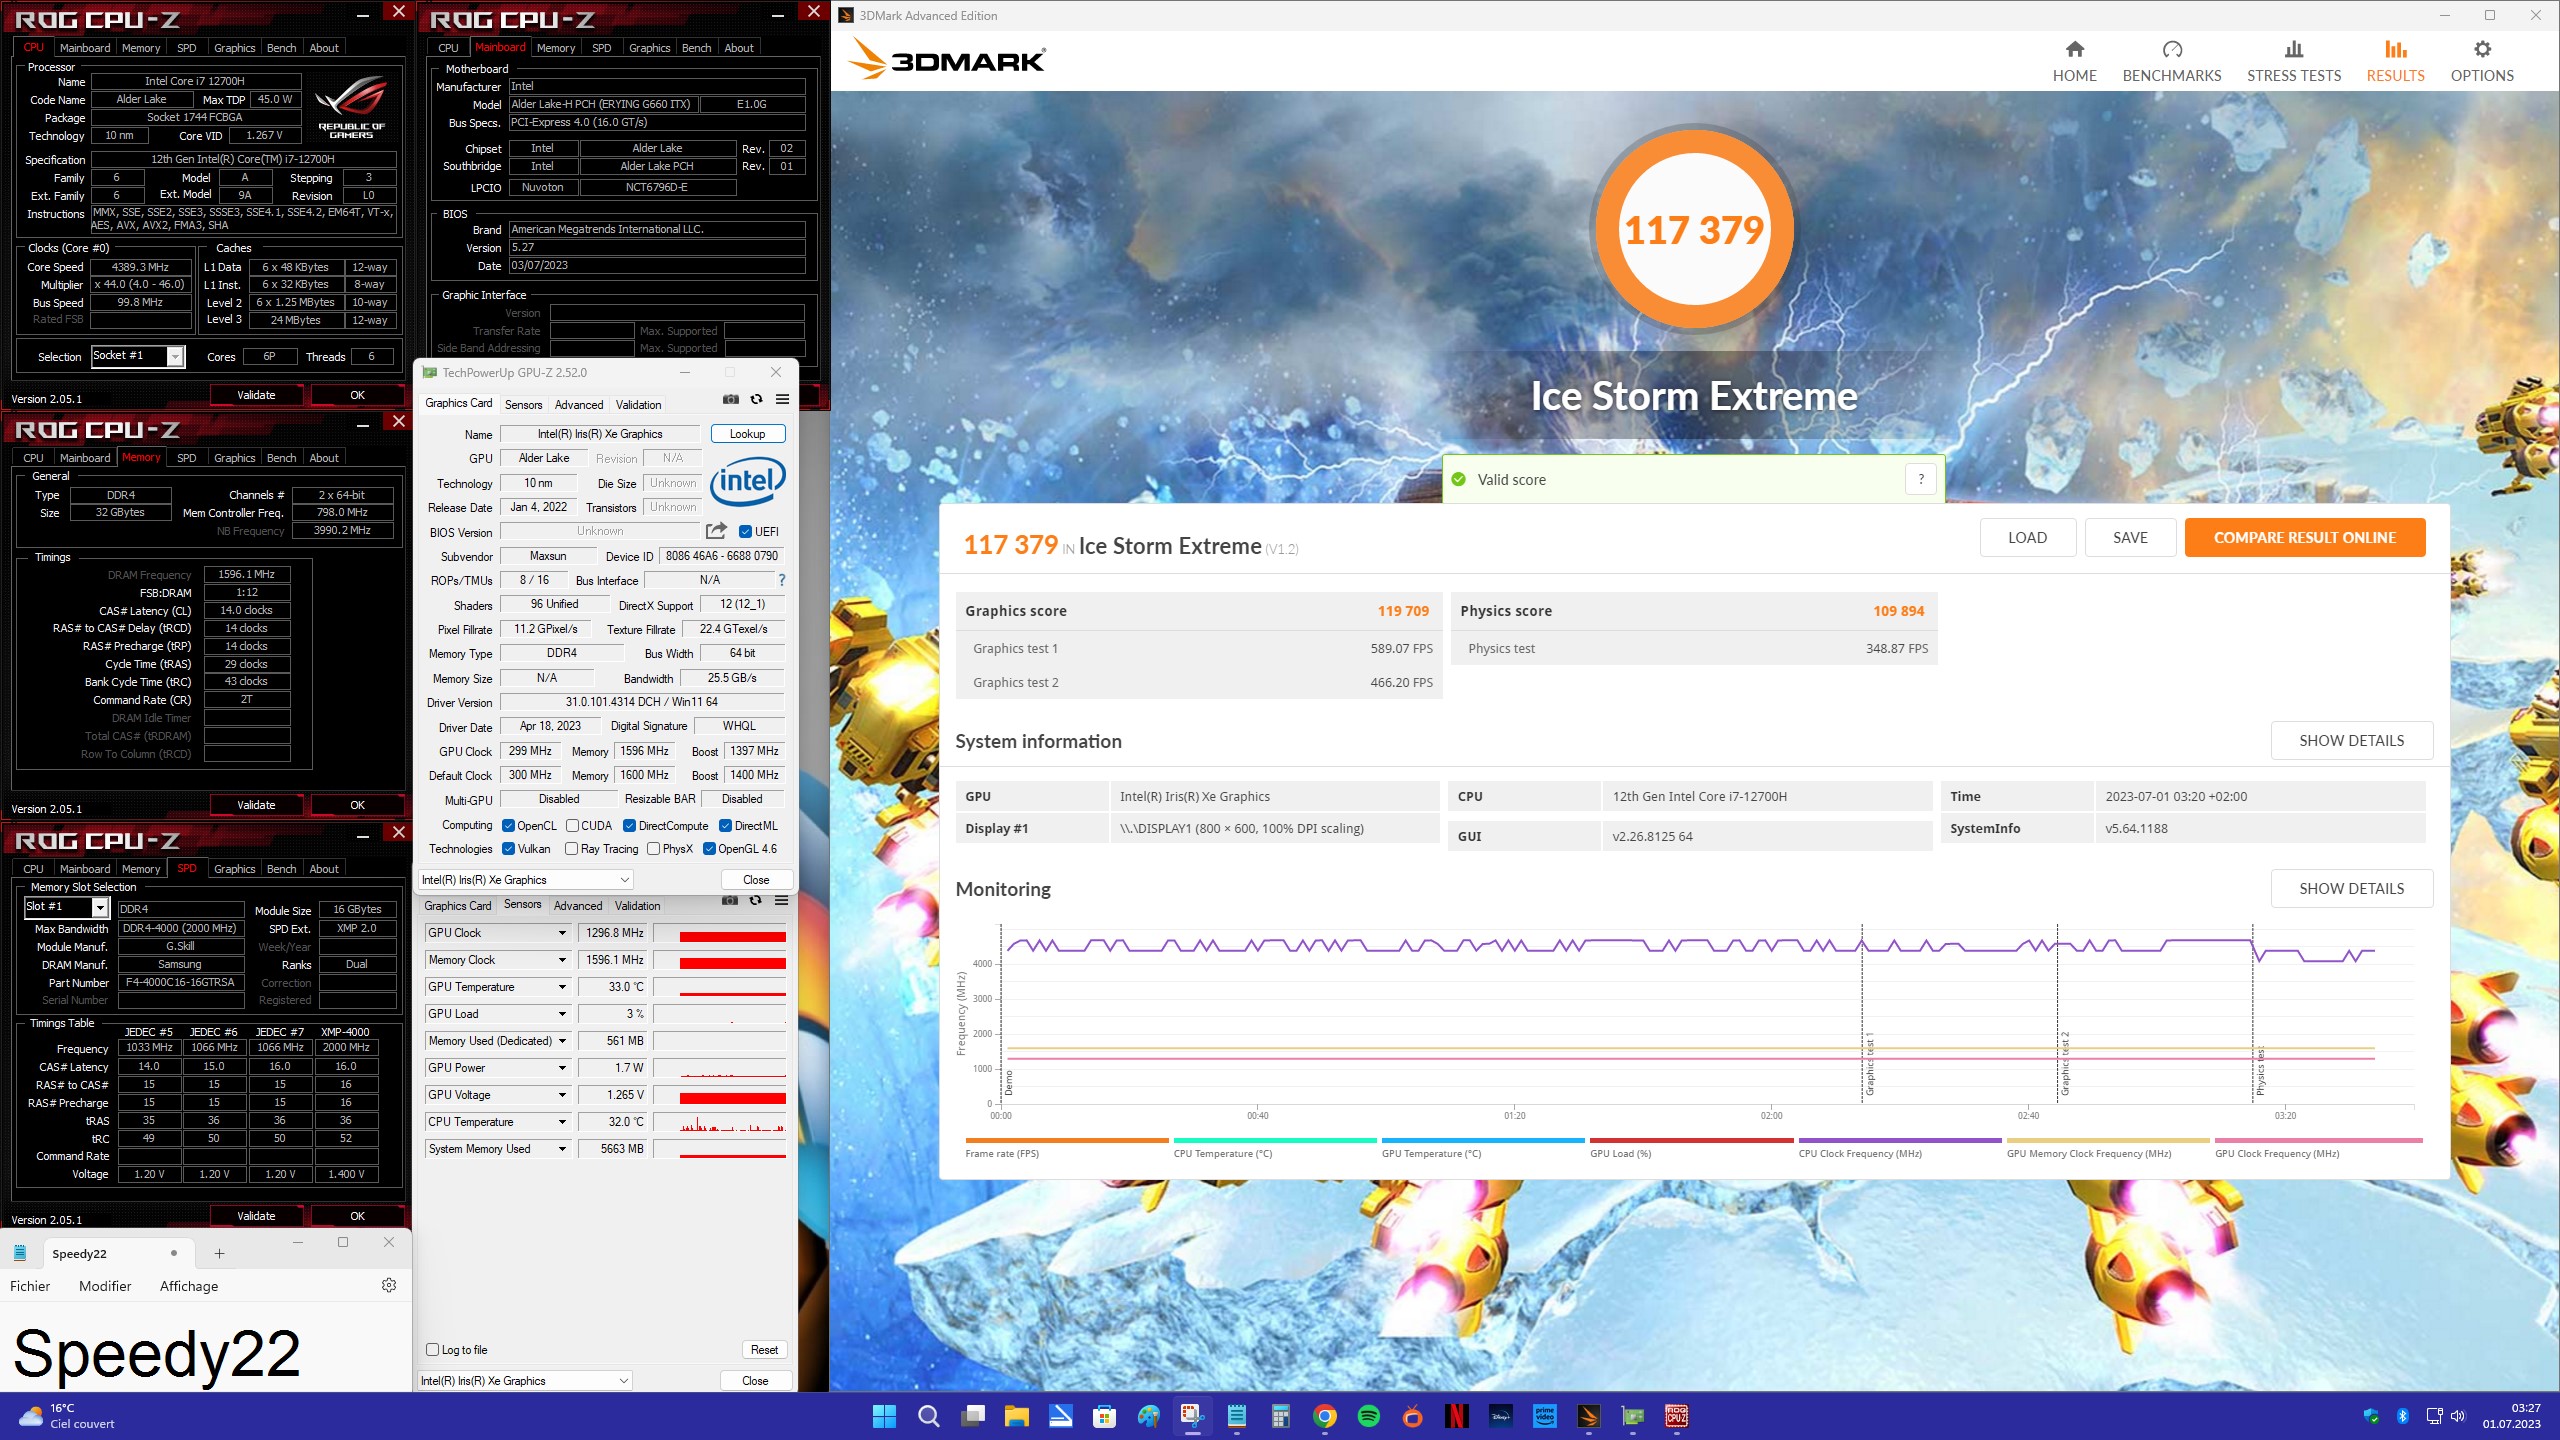2560x1440 pixels.
Task: Open the Slot #1 memory slot dropdown
Action: point(100,907)
